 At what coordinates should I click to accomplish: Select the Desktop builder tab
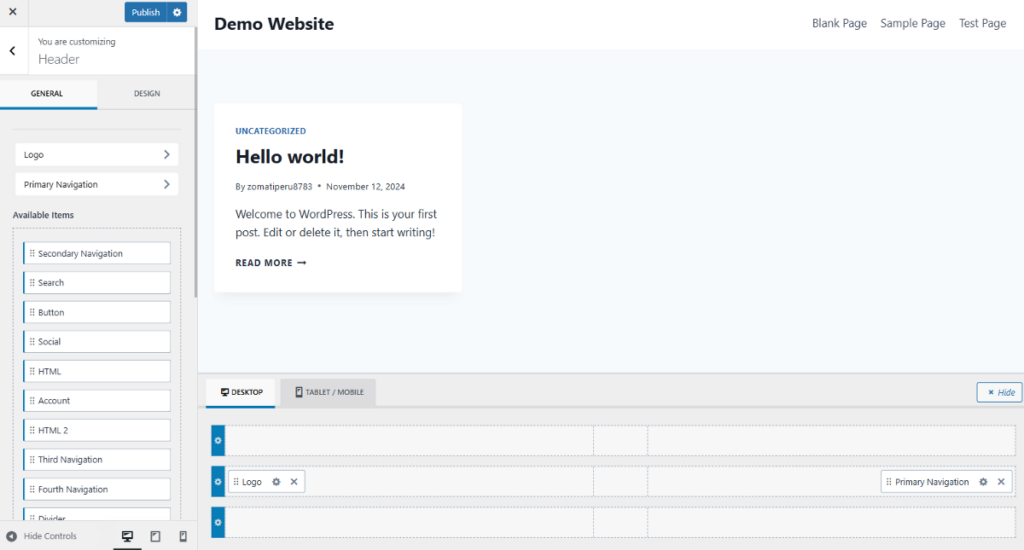[x=241, y=393]
